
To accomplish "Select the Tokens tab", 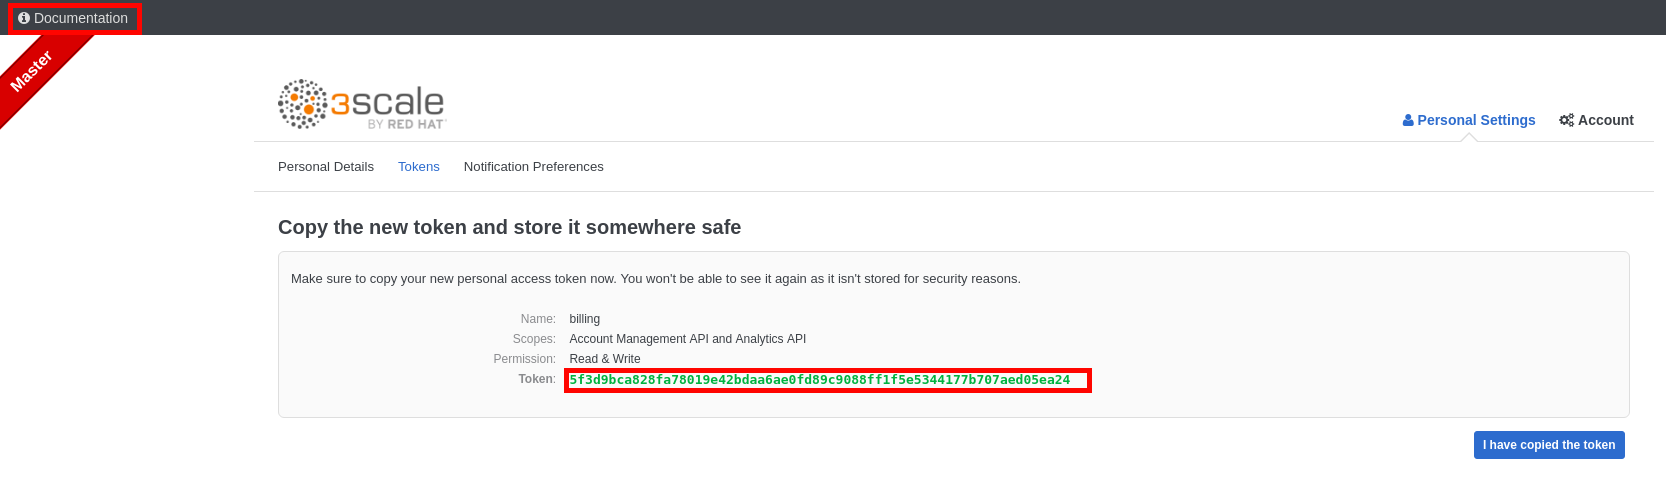I will click(x=419, y=167).
